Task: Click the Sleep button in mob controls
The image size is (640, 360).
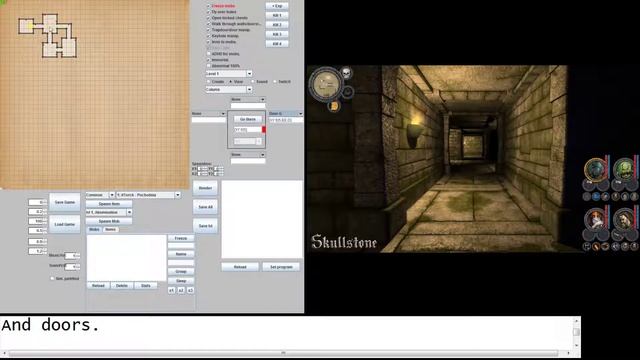Action: 181,281
